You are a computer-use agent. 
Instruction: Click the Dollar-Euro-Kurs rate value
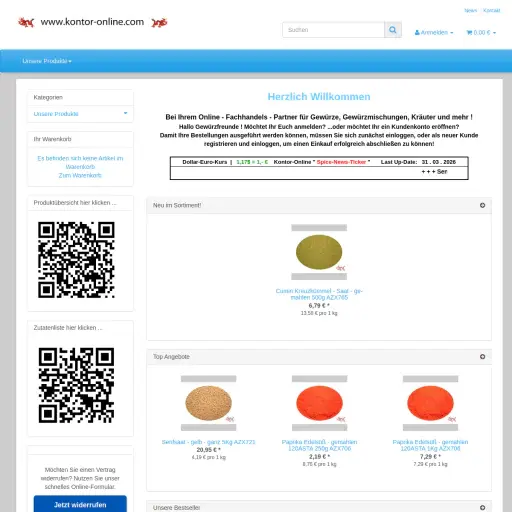tap(252, 162)
